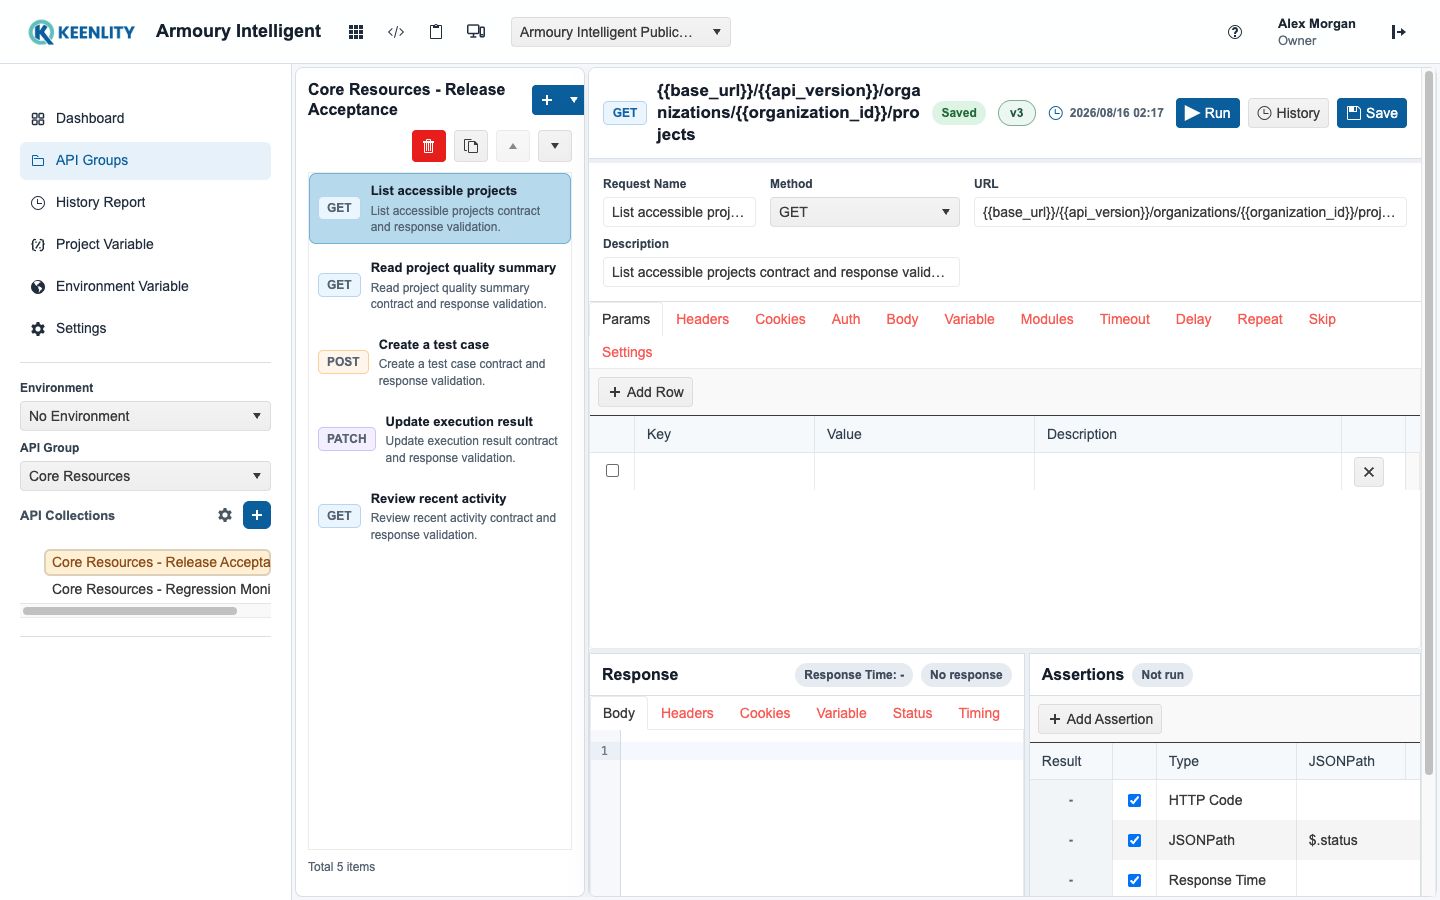Open Project Variable in sidebar
1440x900 pixels.
tap(145, 244)
